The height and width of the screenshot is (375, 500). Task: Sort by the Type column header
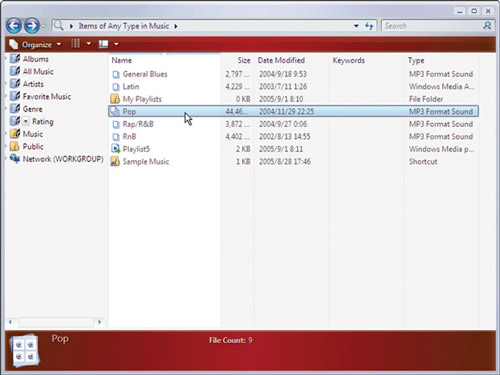click(x=416, y=60)
